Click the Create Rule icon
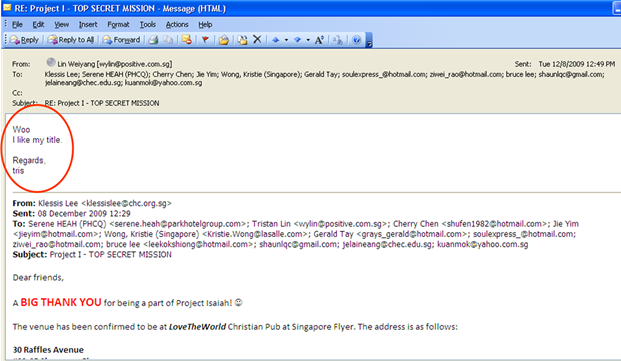This screenshot has height=361, width=621. coord(242,40)
